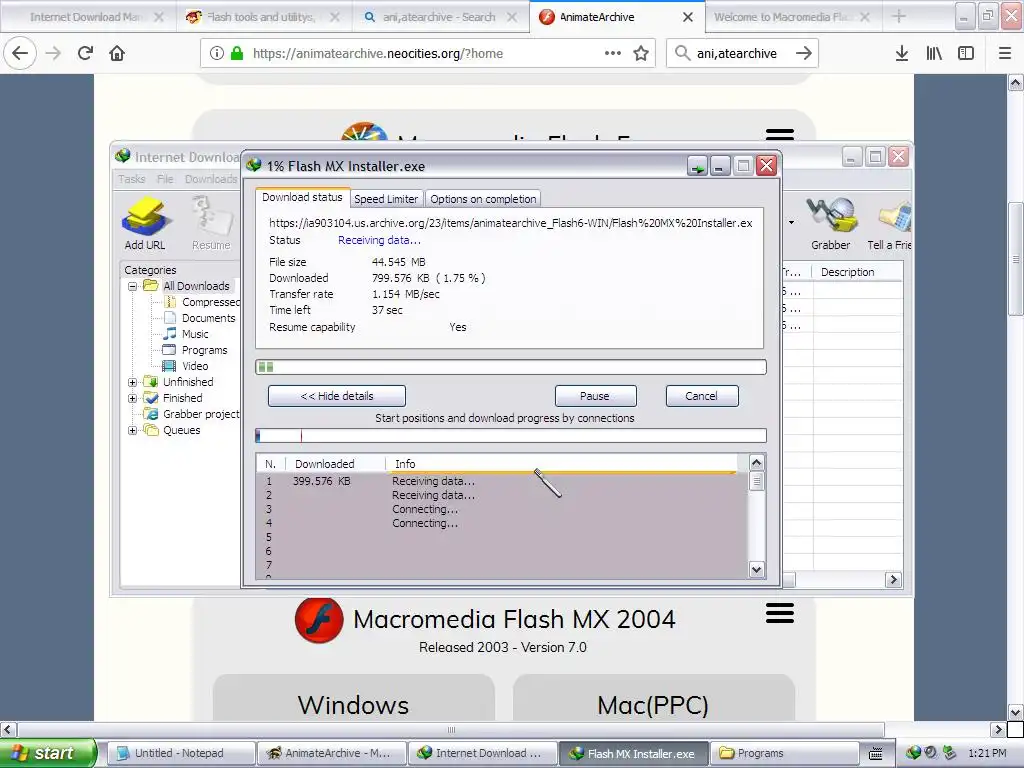Click the IDM tray icon in system tray

click(913, 753)
